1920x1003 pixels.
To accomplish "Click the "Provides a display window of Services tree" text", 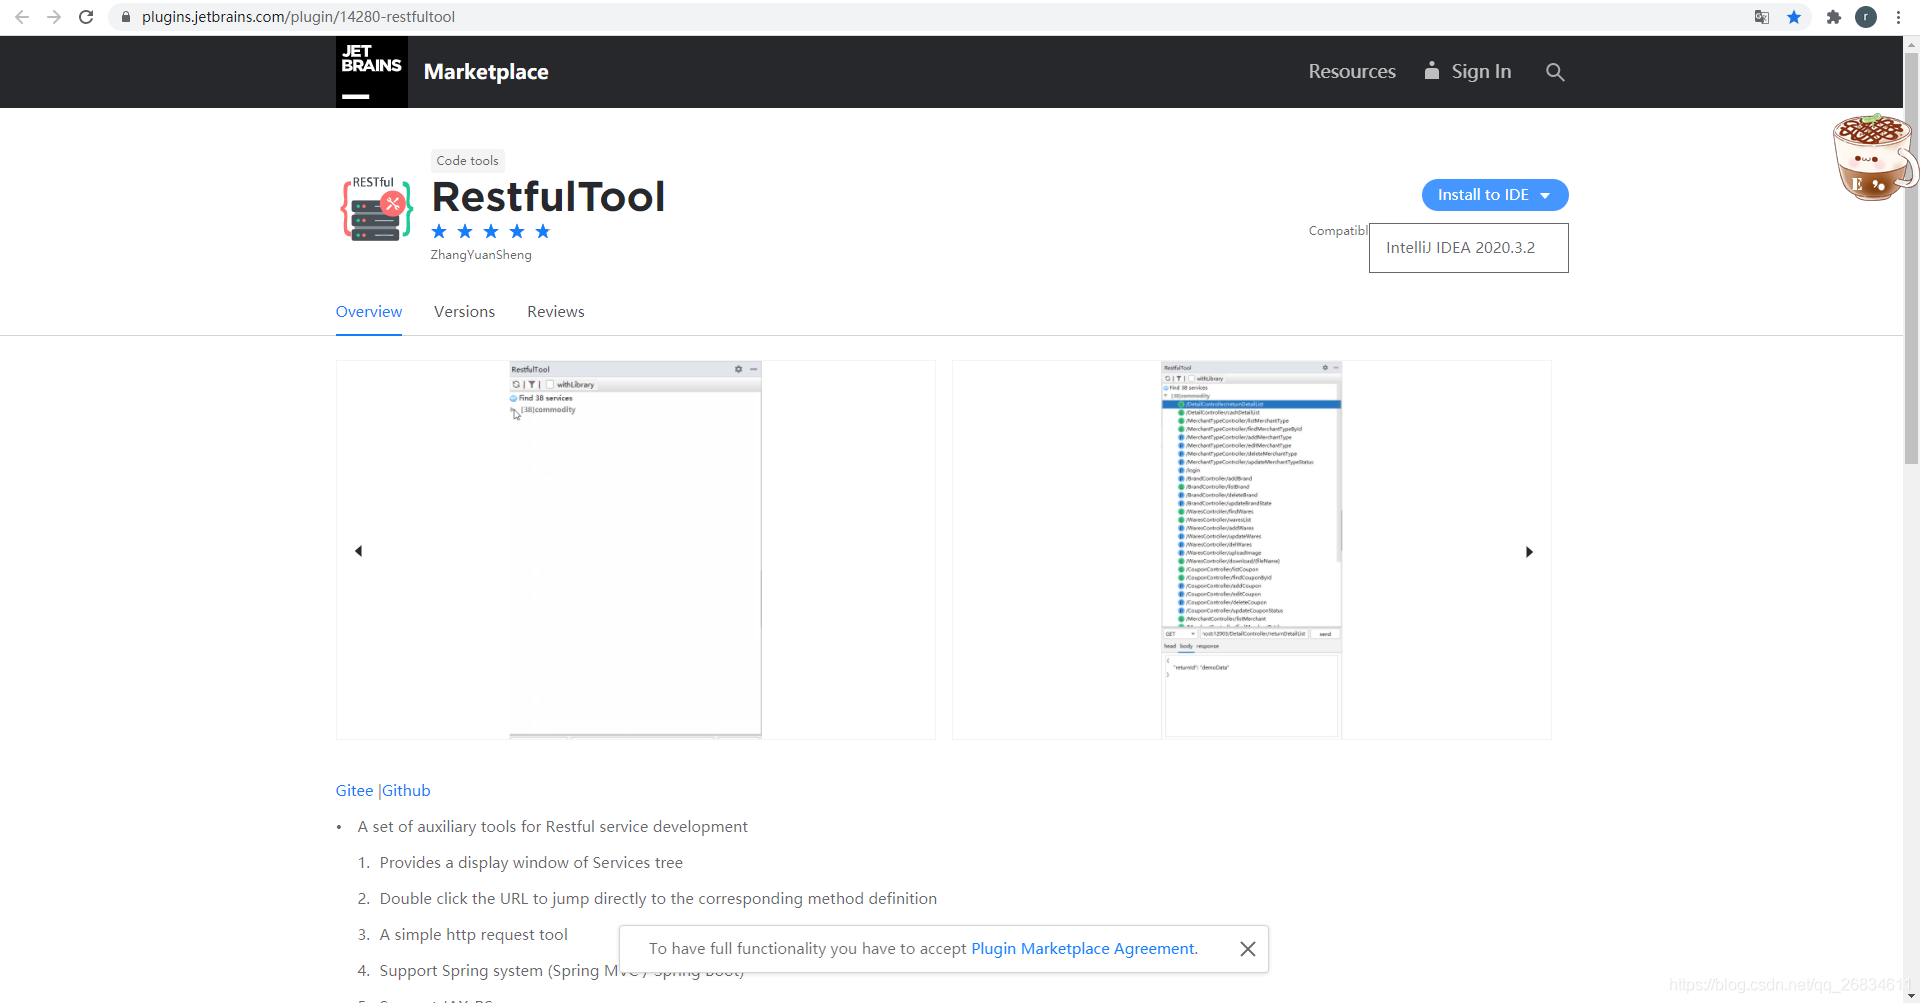I will 531,863.
